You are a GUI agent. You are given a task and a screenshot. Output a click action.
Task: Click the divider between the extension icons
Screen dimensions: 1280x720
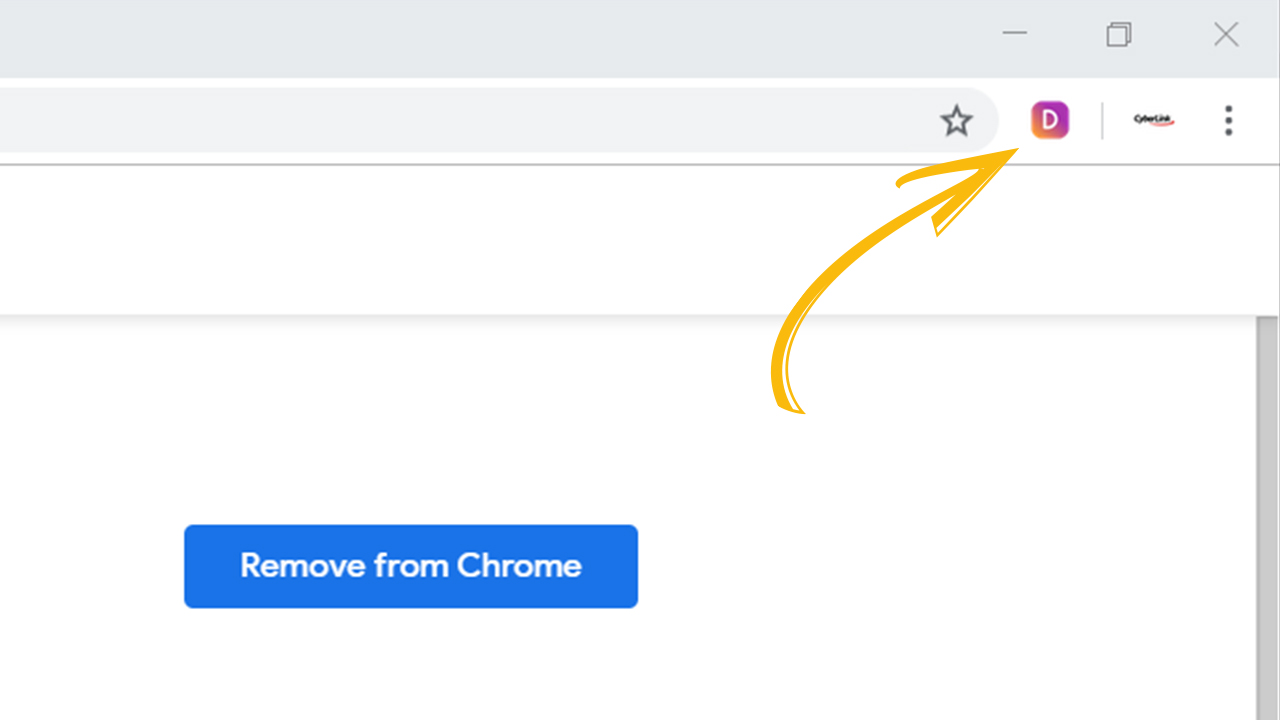point(1102,121)
